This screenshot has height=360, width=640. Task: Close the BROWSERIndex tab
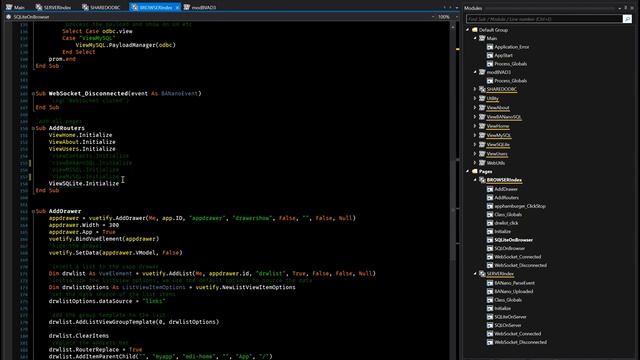(x=177, y=7)
